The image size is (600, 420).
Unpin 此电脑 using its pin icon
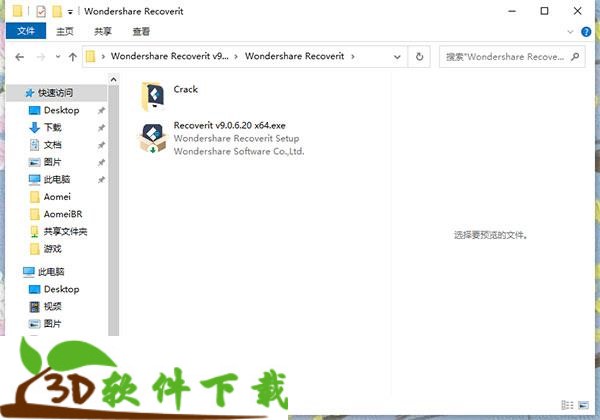[101, 180]
